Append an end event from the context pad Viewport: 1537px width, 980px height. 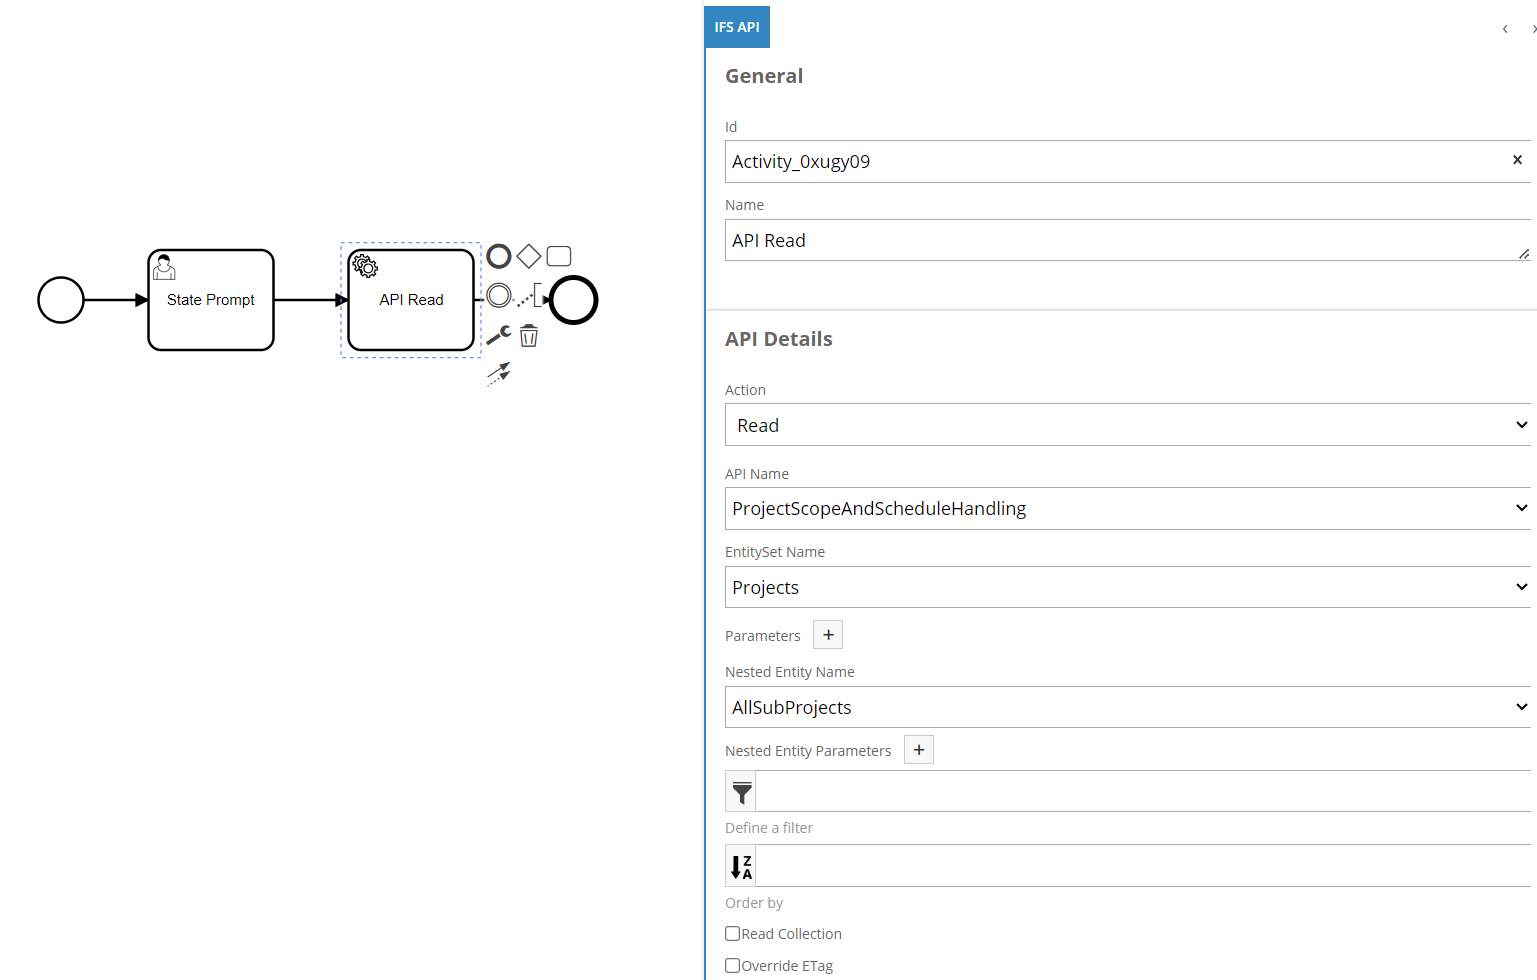(x=499, y=255)
